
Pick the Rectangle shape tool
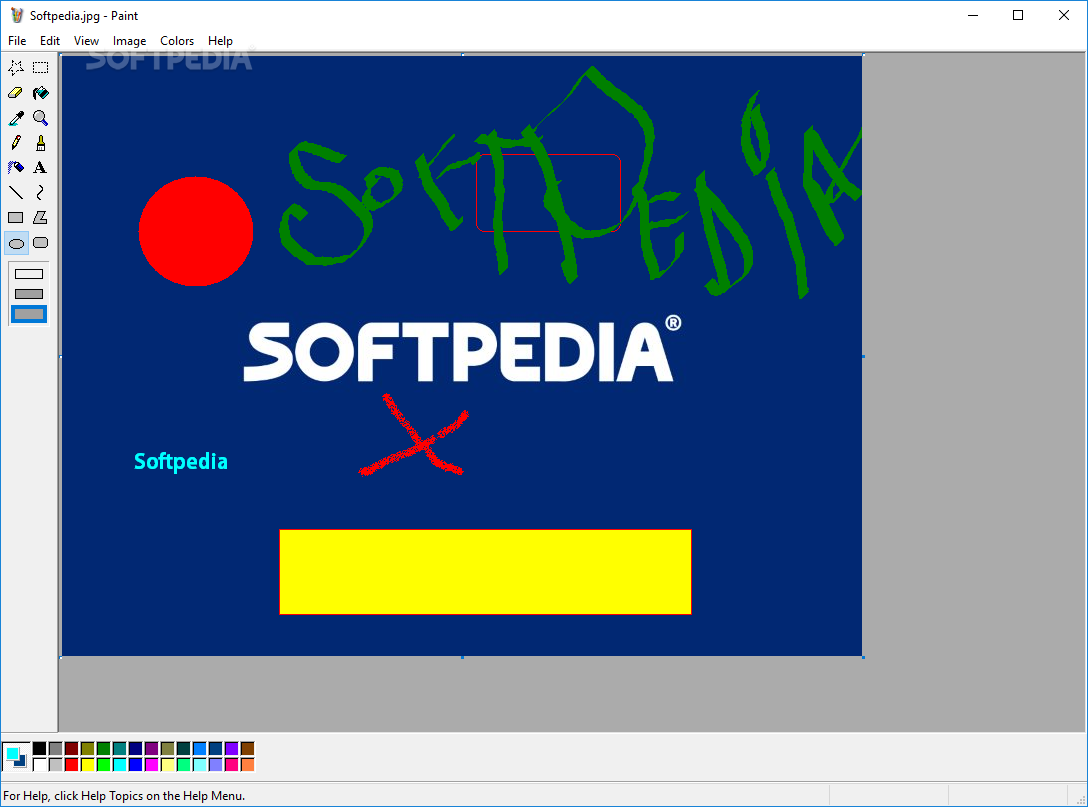(16, 217)
